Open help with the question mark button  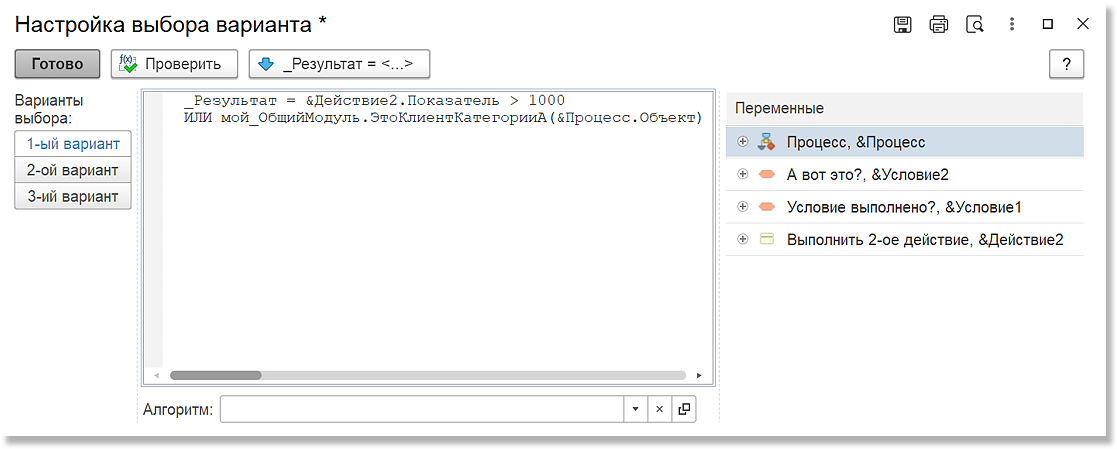tap(1066, 63)
